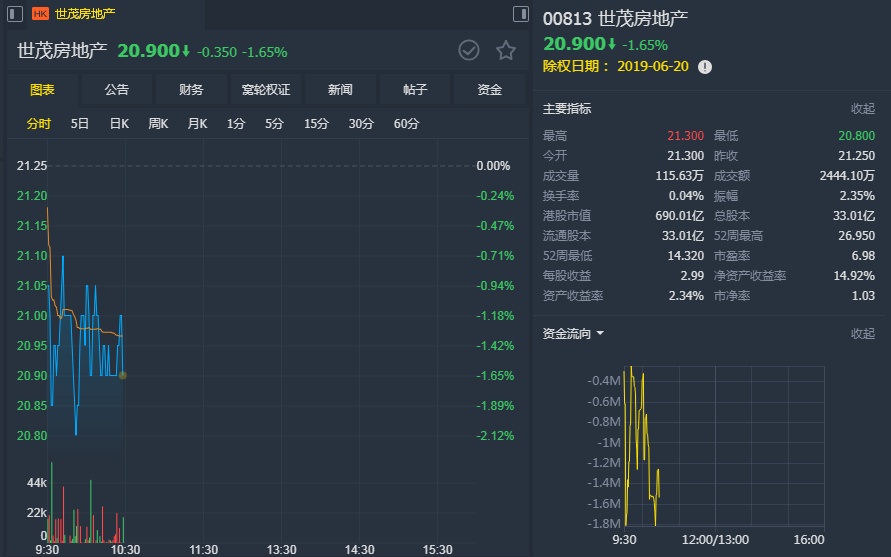Collapse the 主要指标 section
Screen dimensions: 891x557
coord(862,108)
